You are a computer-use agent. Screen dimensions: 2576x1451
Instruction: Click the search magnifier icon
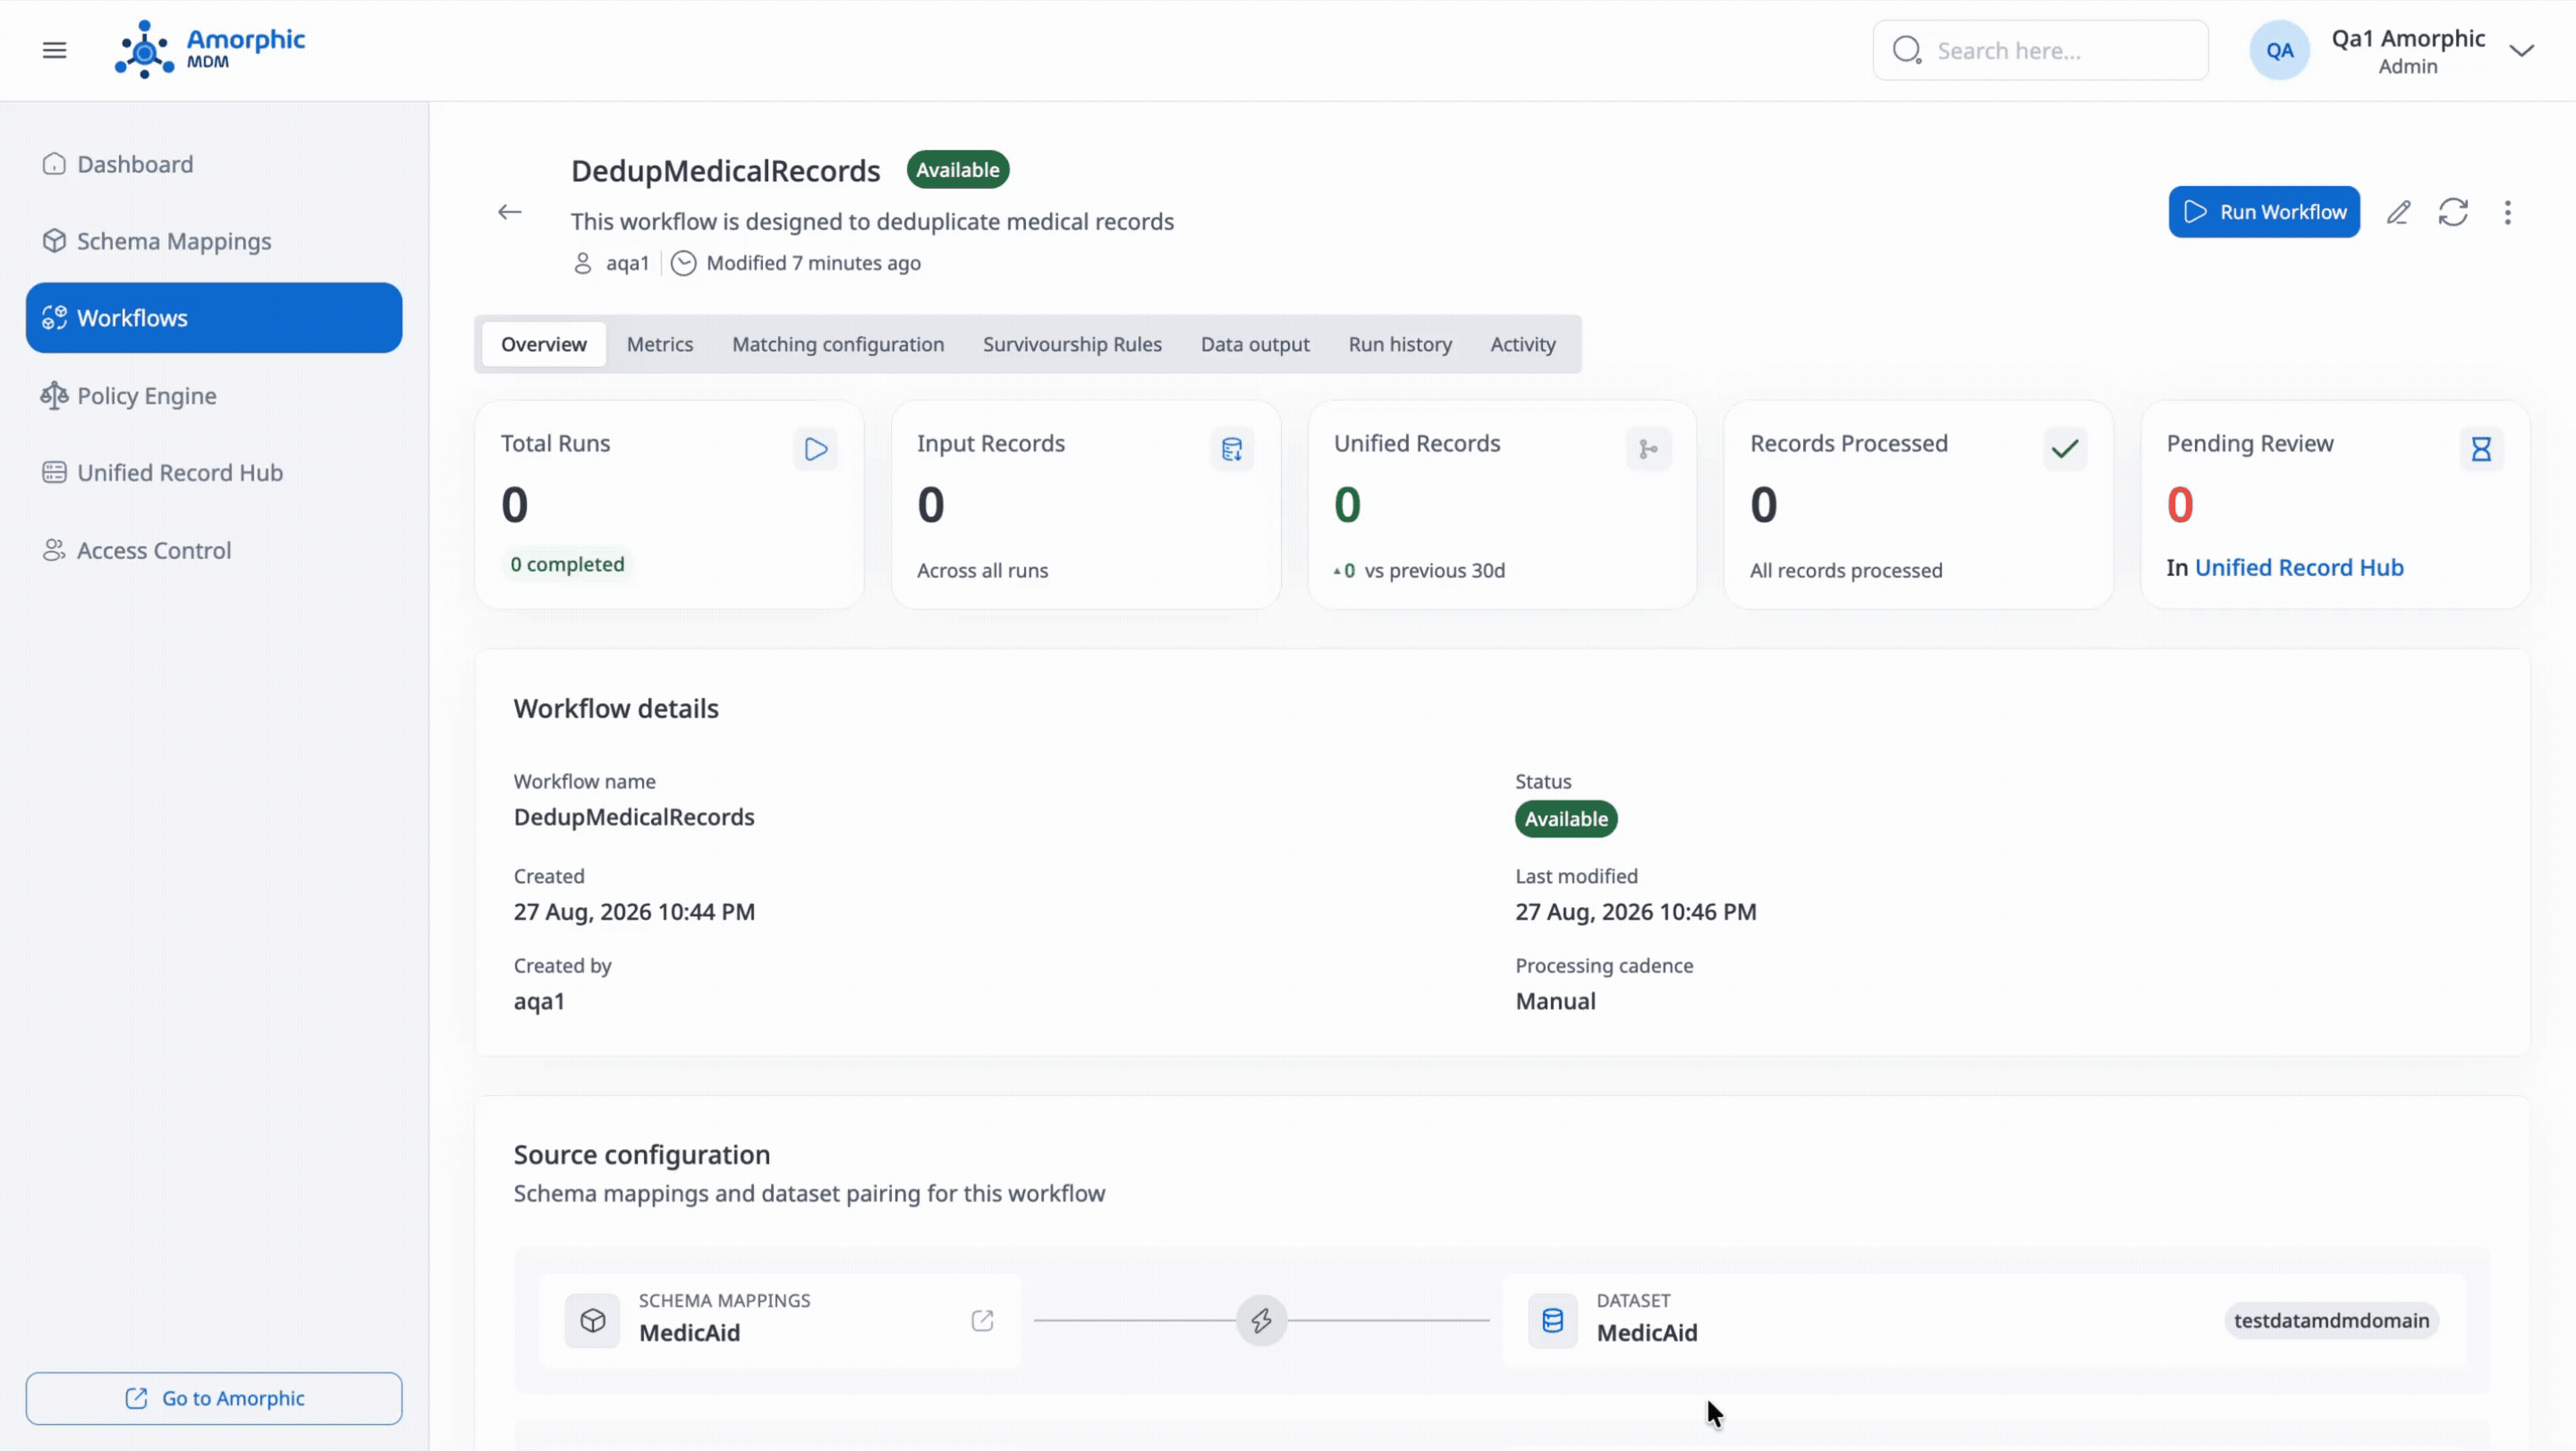(1907, 50)
